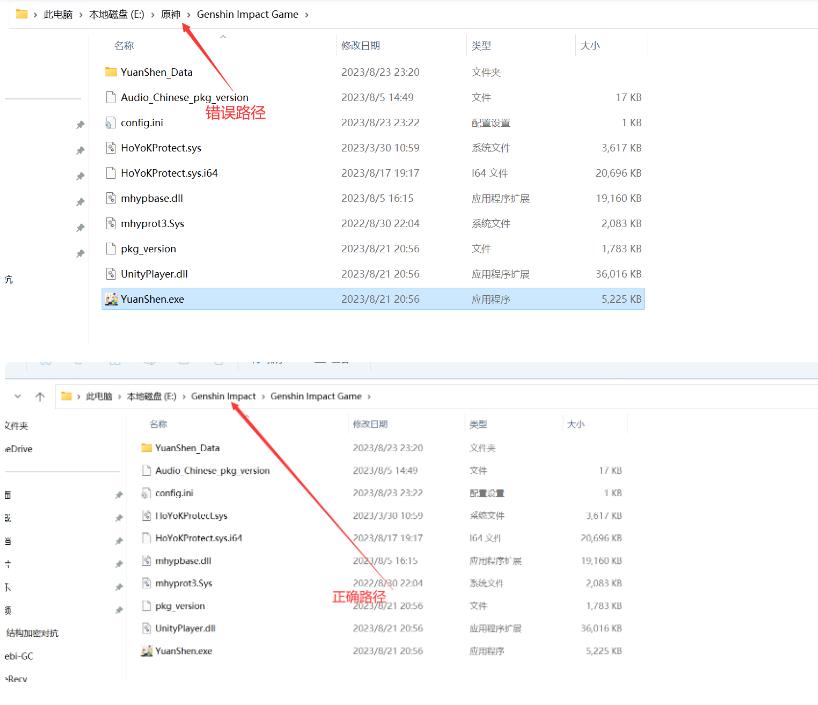The image size is (818, 705).
Task: Click 20,696 KB size in bottom window
Action: (602, 538)
